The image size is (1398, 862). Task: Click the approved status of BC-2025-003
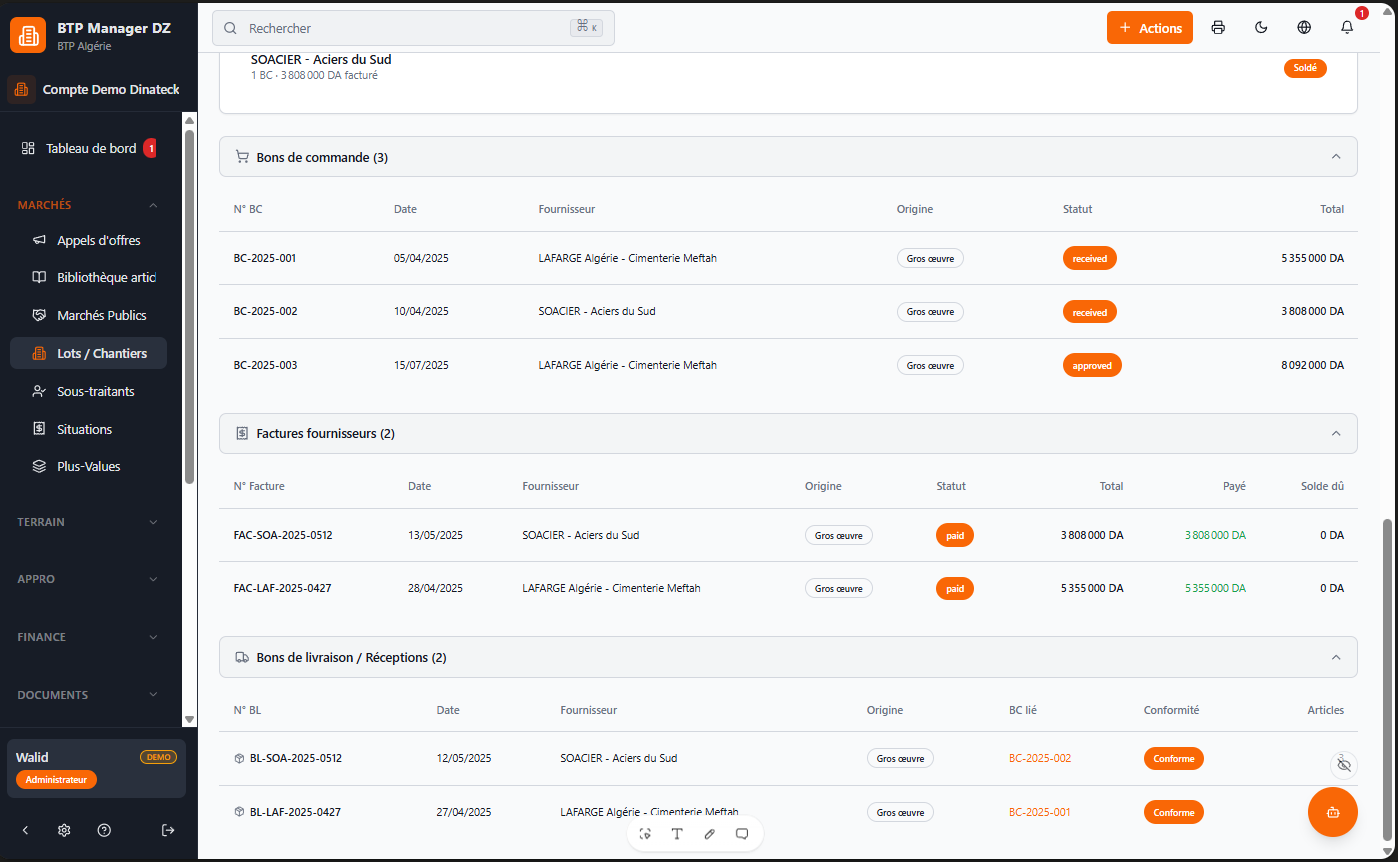pos(1092,365)
